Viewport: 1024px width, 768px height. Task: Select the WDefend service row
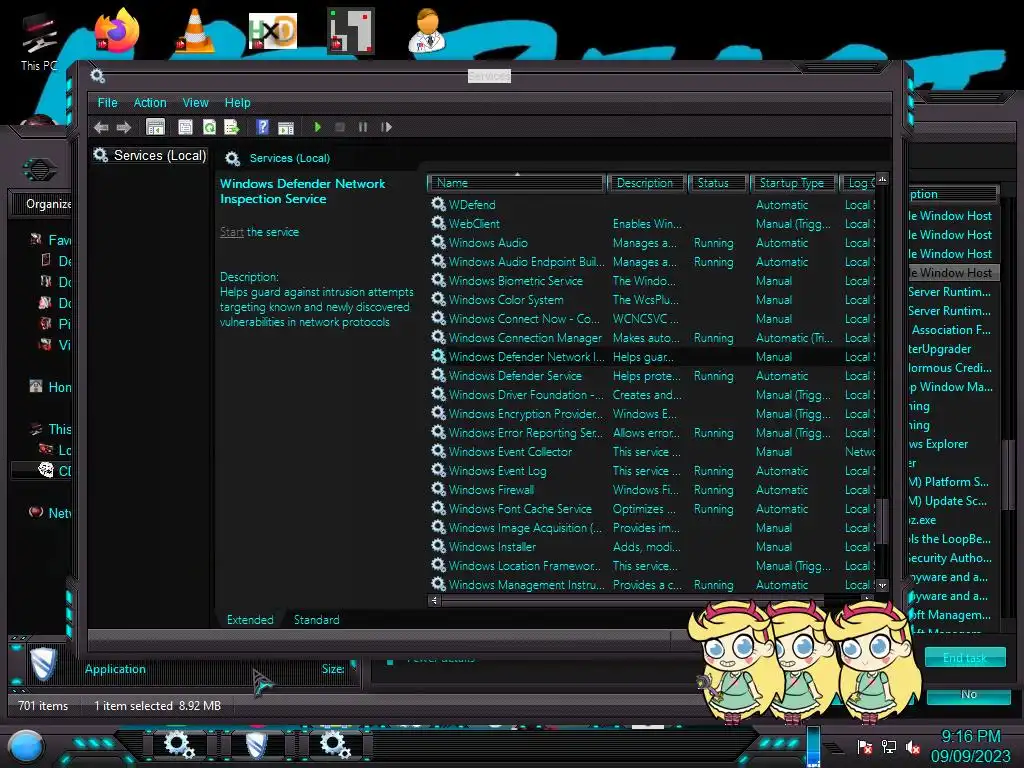[x=652, y=205]
